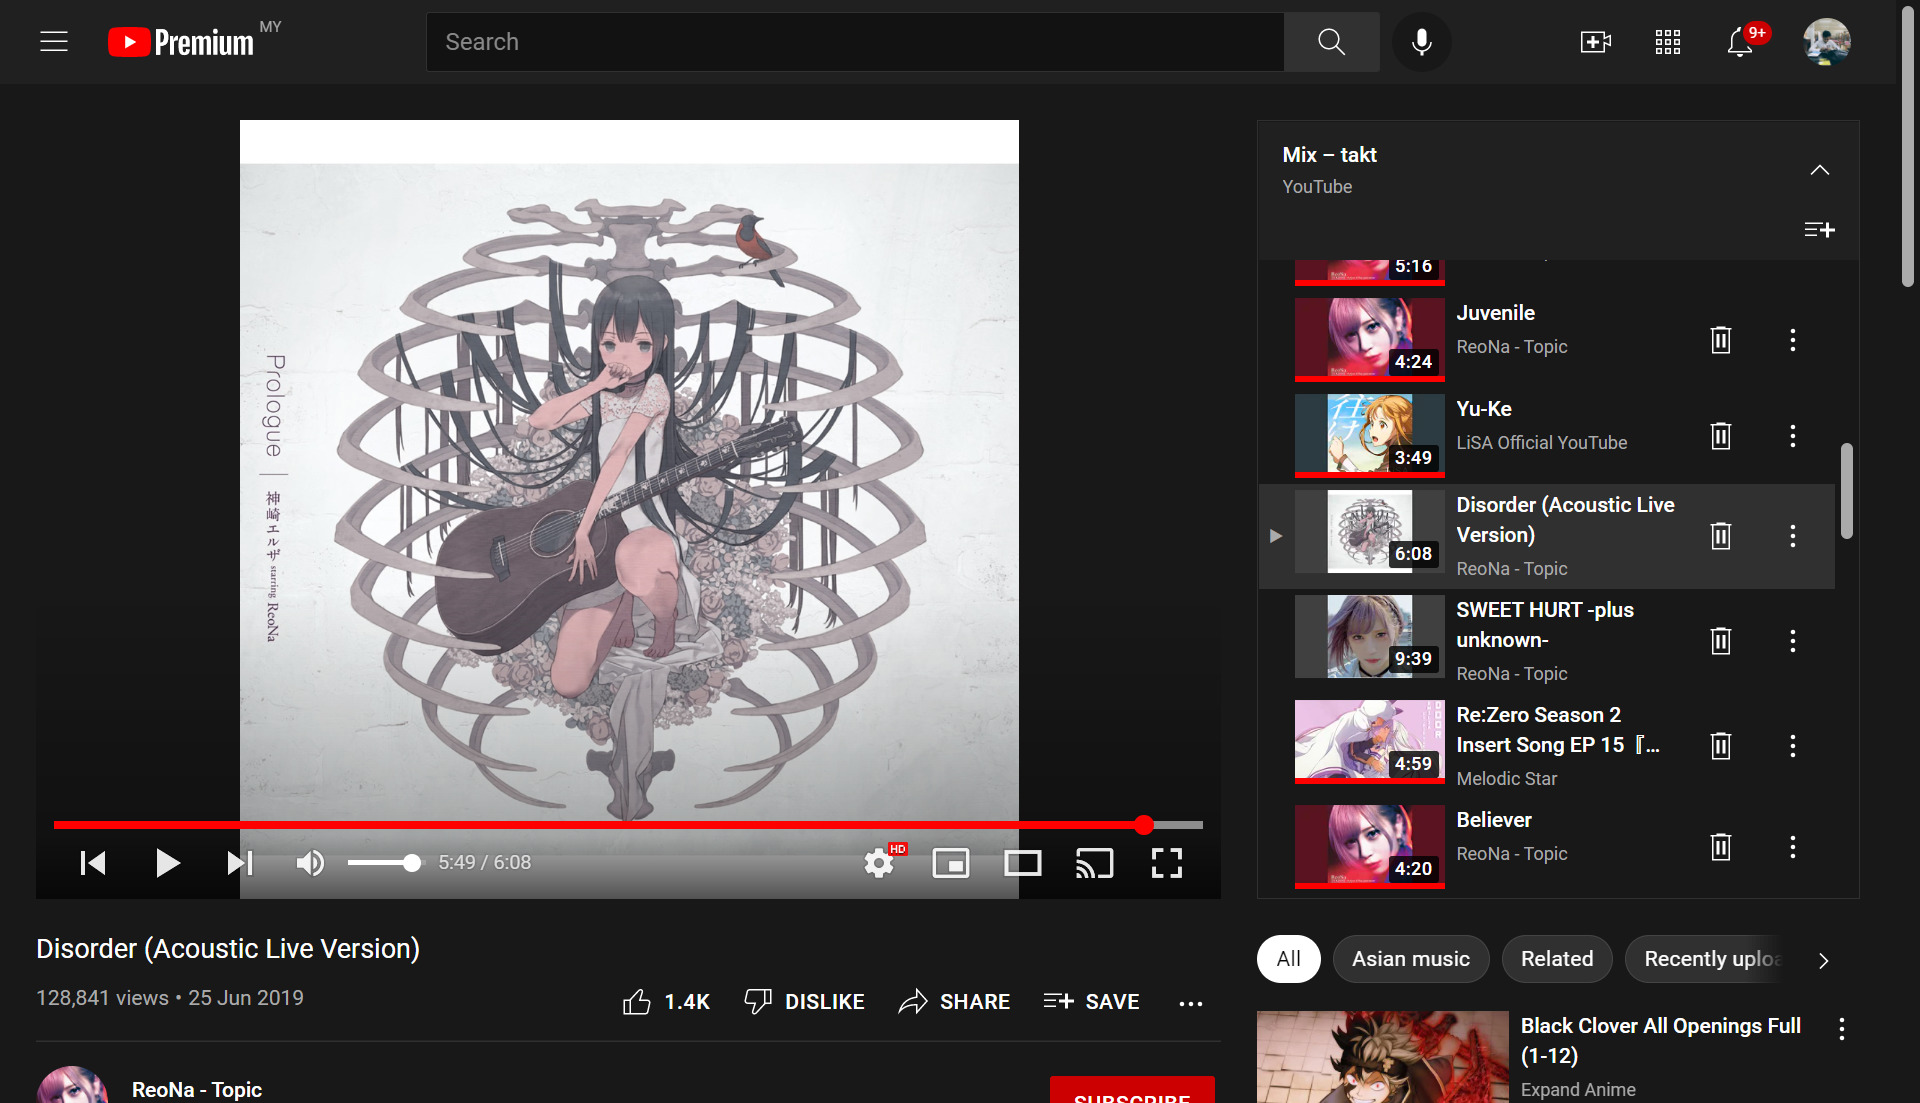Image resolution: width=1920 pixels, height=1103 pixels.
Task: Skip to the next video
Action: (240, 863)
